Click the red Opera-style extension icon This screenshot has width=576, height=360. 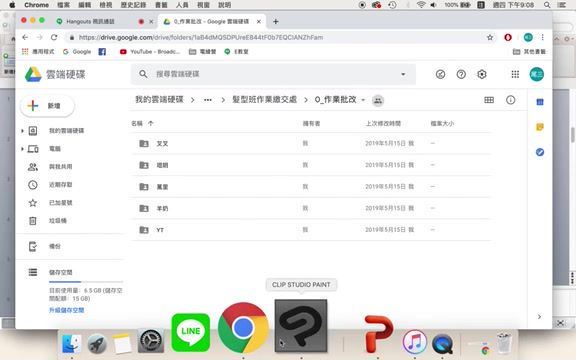(x=508, y=37)
